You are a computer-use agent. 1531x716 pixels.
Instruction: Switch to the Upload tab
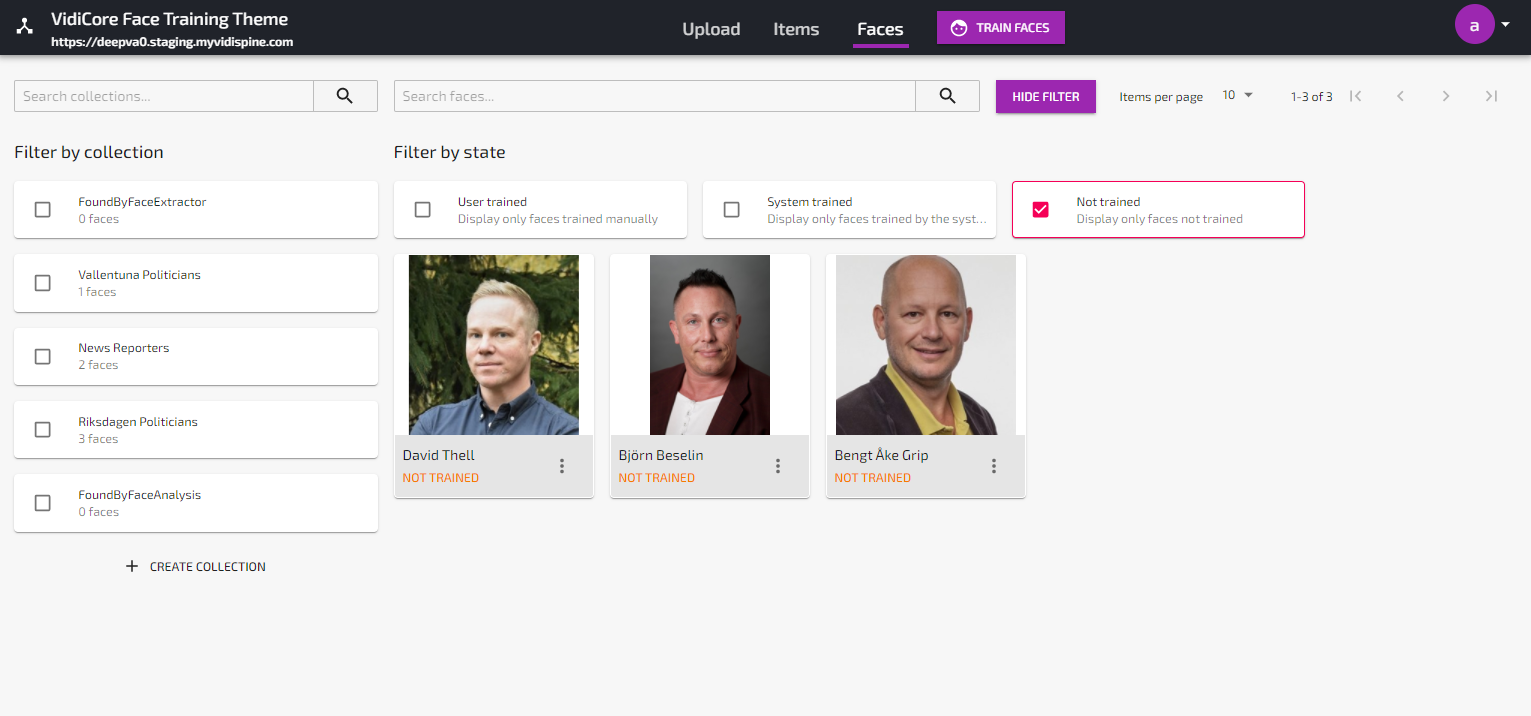711,29
